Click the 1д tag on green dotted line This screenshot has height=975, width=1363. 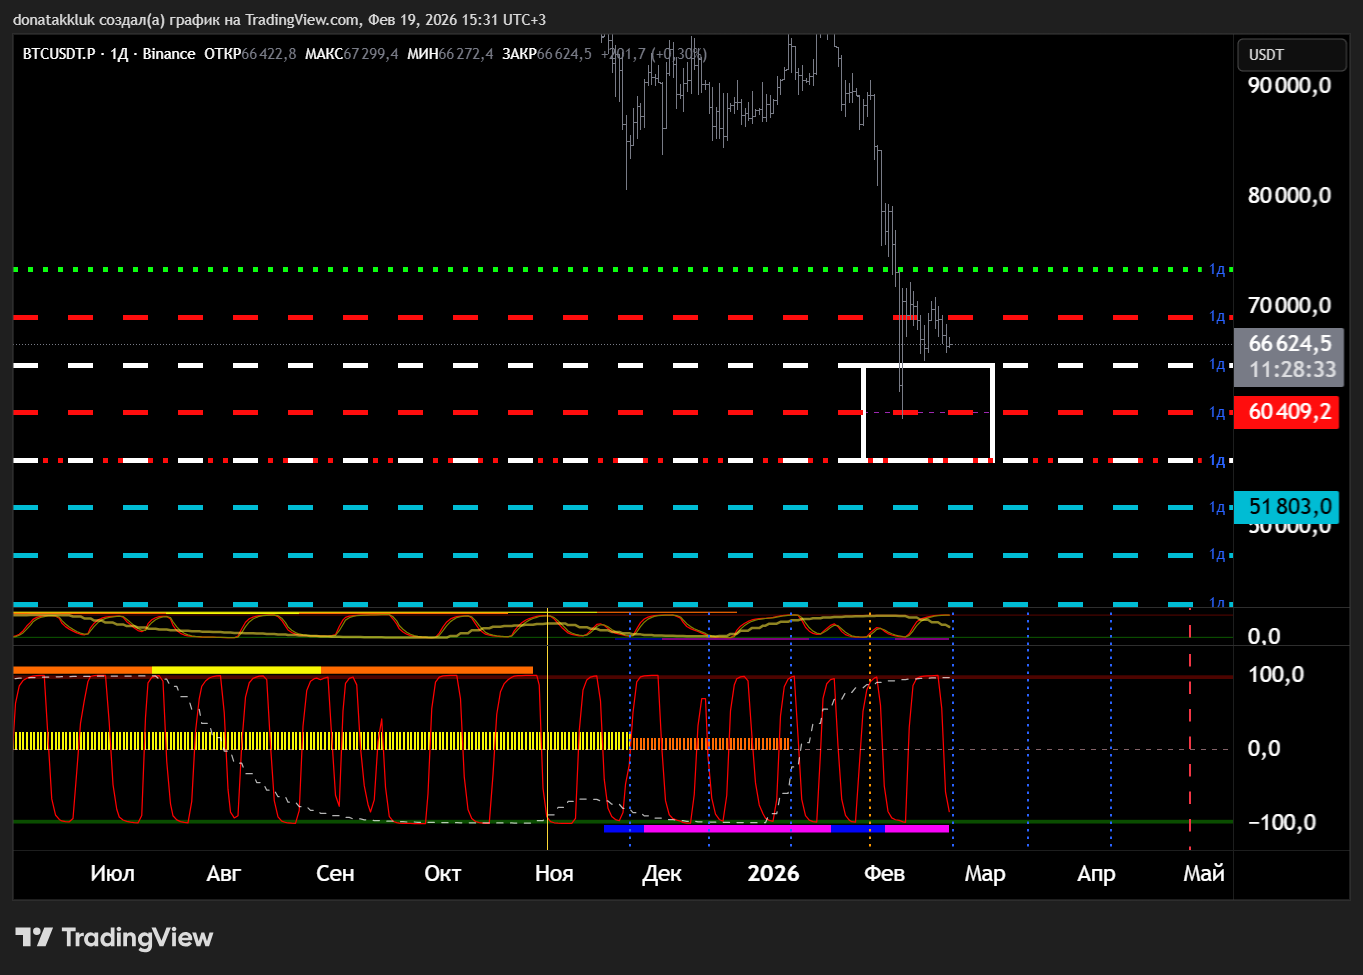(1217, 269)
